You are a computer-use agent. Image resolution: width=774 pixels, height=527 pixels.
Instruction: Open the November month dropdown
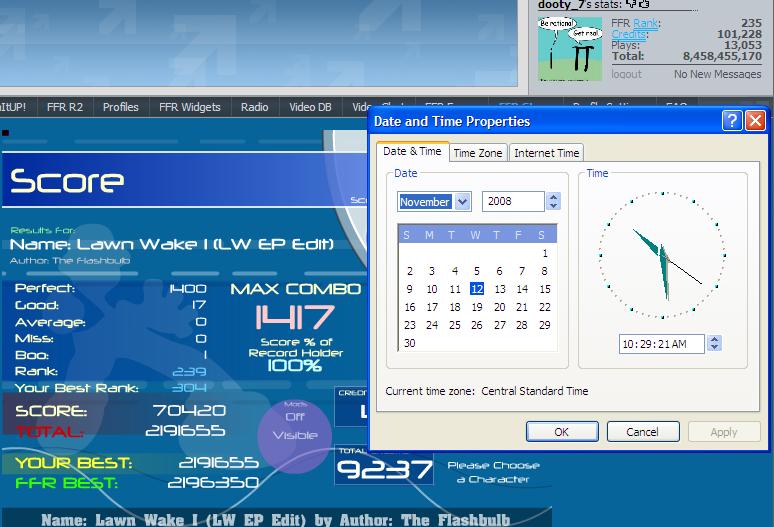pyautogui.click(x=463, y=202)
